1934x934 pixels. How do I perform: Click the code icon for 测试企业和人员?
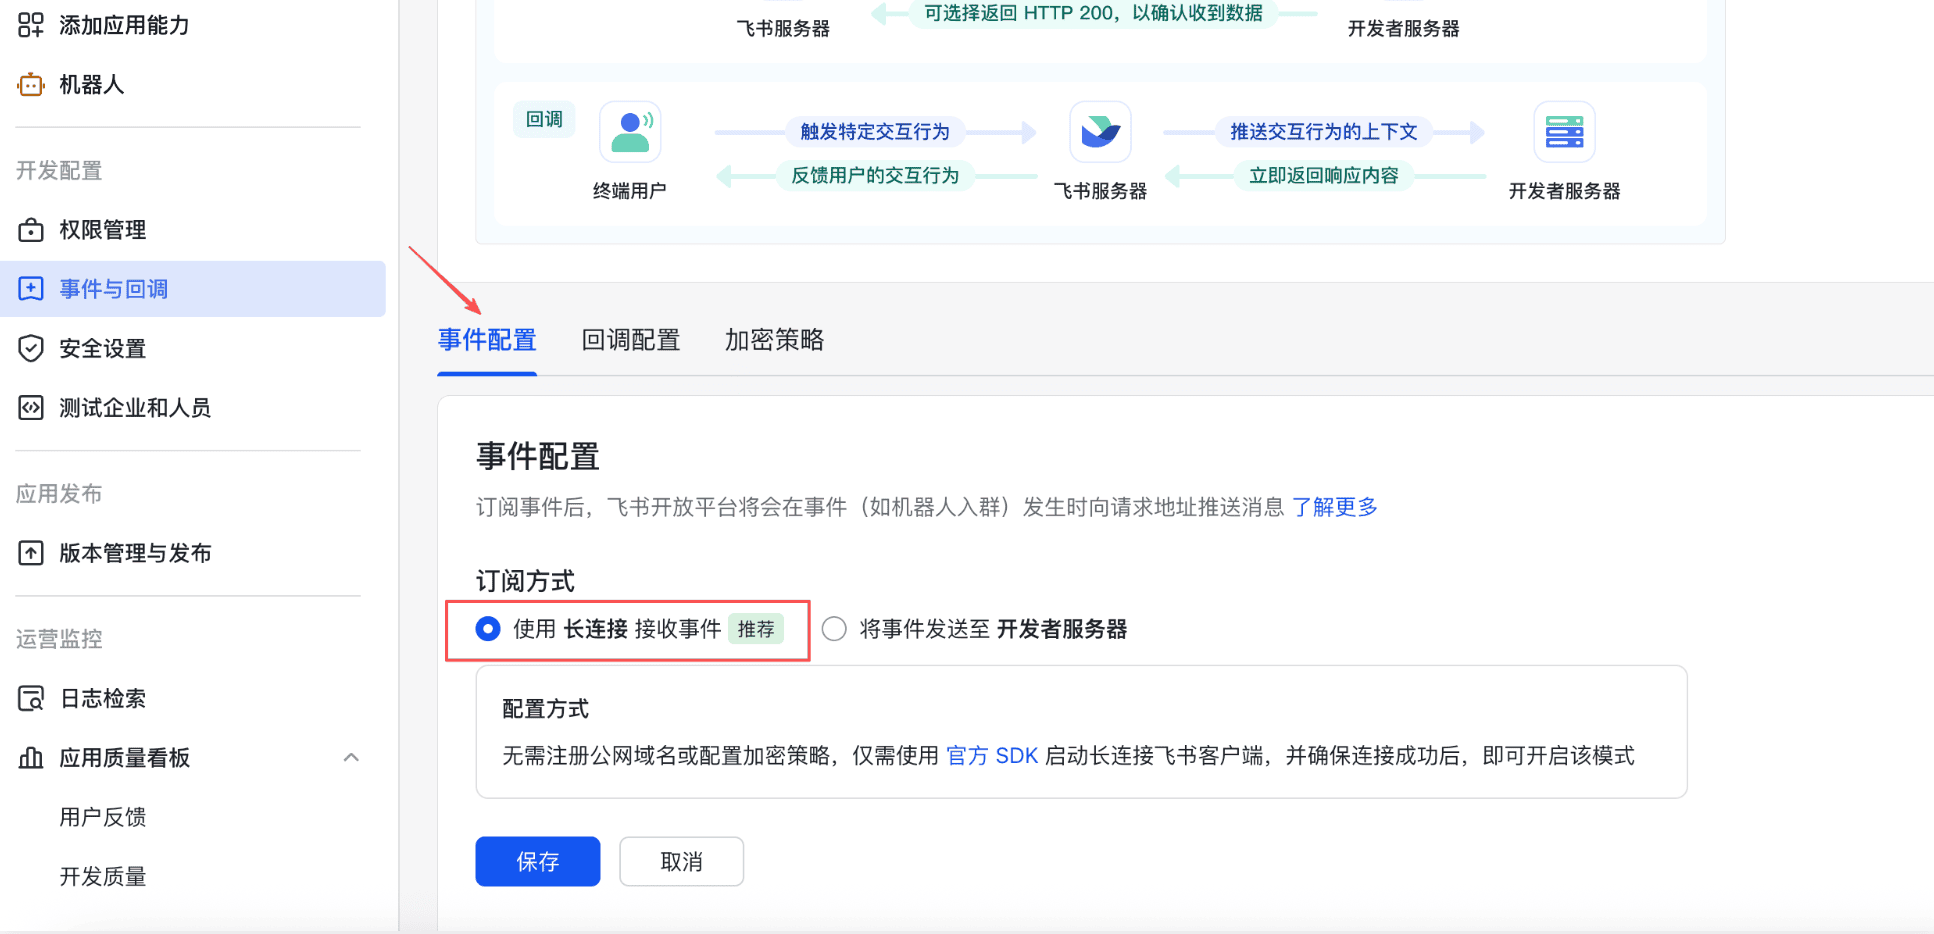(31, 408)
